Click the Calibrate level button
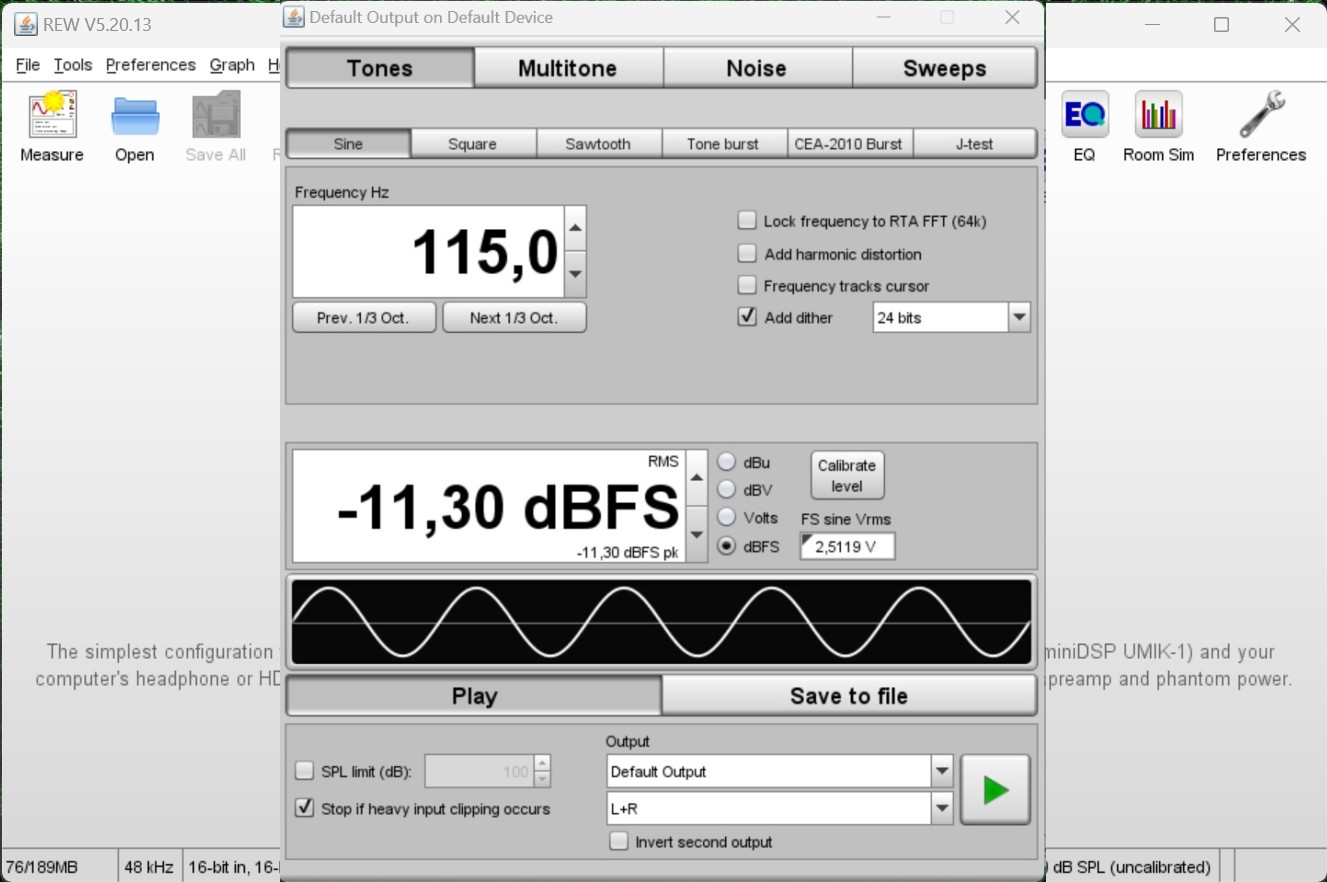Image resolution: width=1327 pixels, height=882 pixels. click(x=846, y=476)
